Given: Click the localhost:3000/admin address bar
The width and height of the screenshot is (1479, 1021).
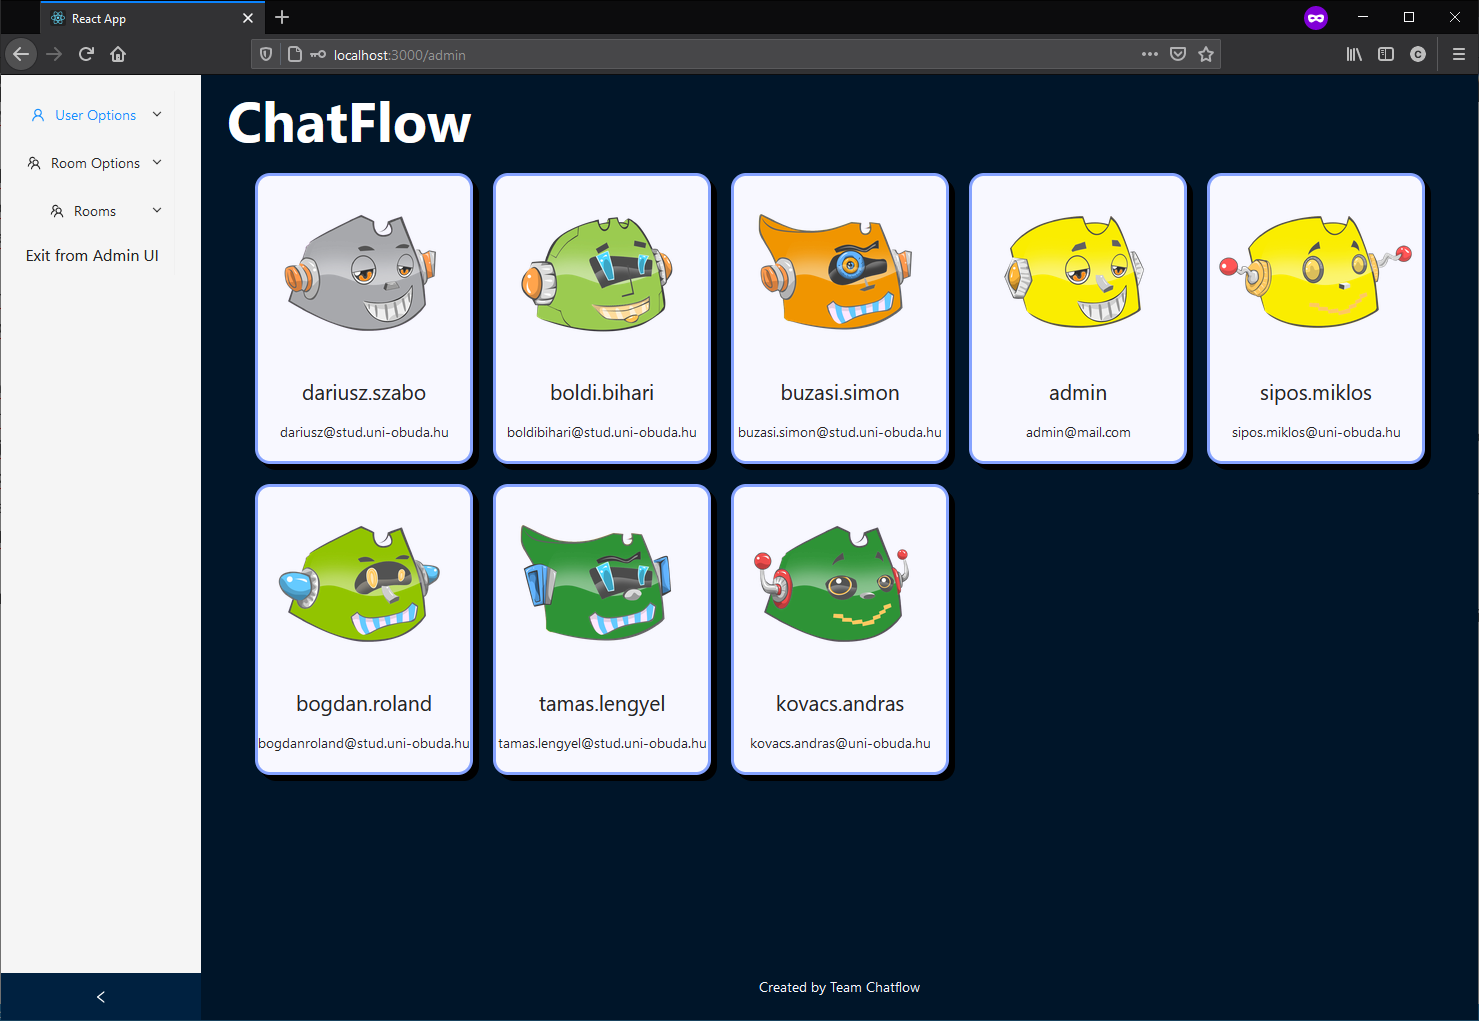Looking at the screenshot, I should [735, 55].
